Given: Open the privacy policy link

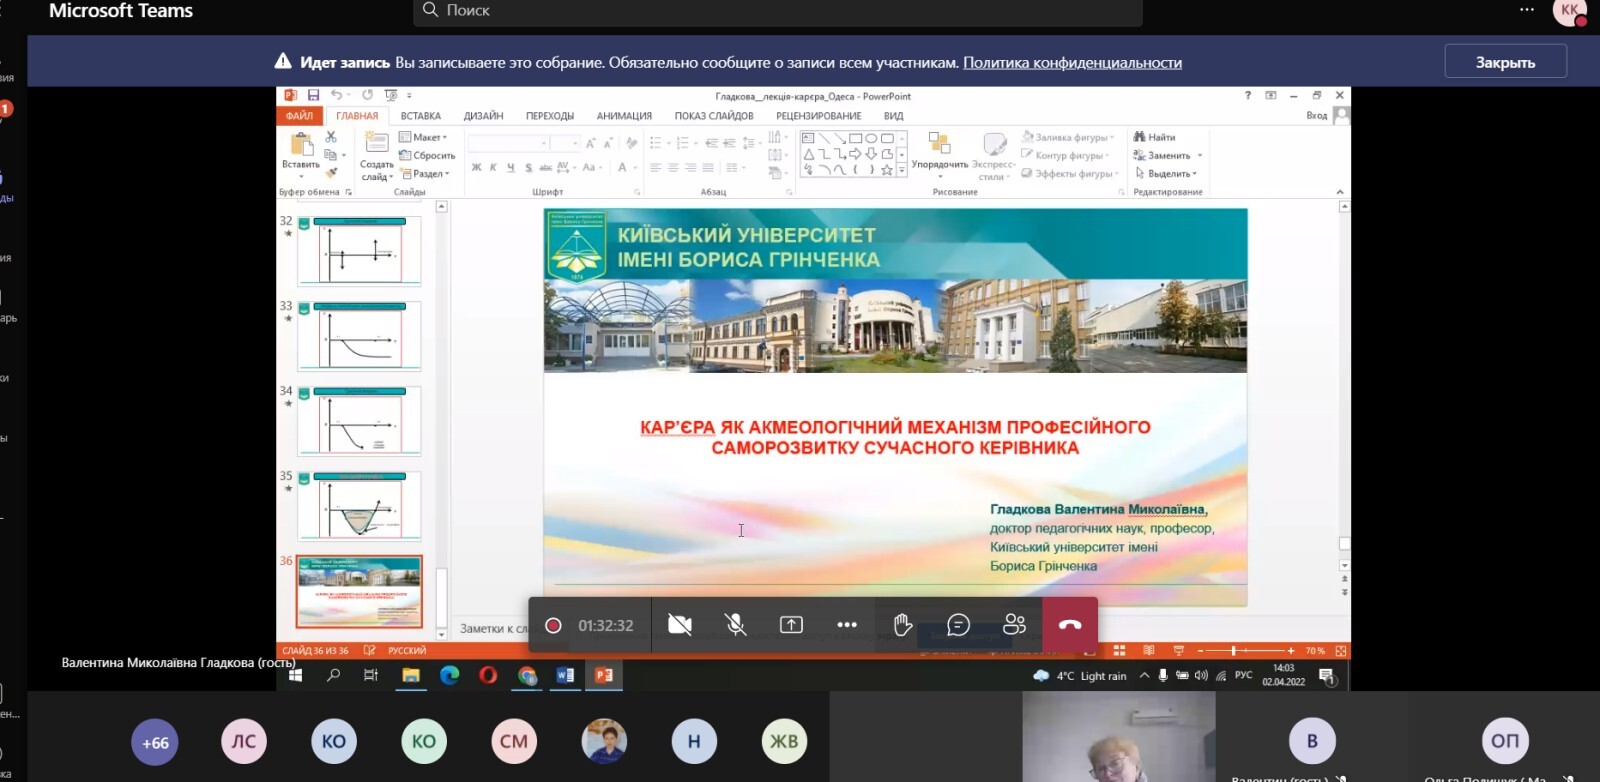Looking at the screenshot, I should coord(1072,62).
